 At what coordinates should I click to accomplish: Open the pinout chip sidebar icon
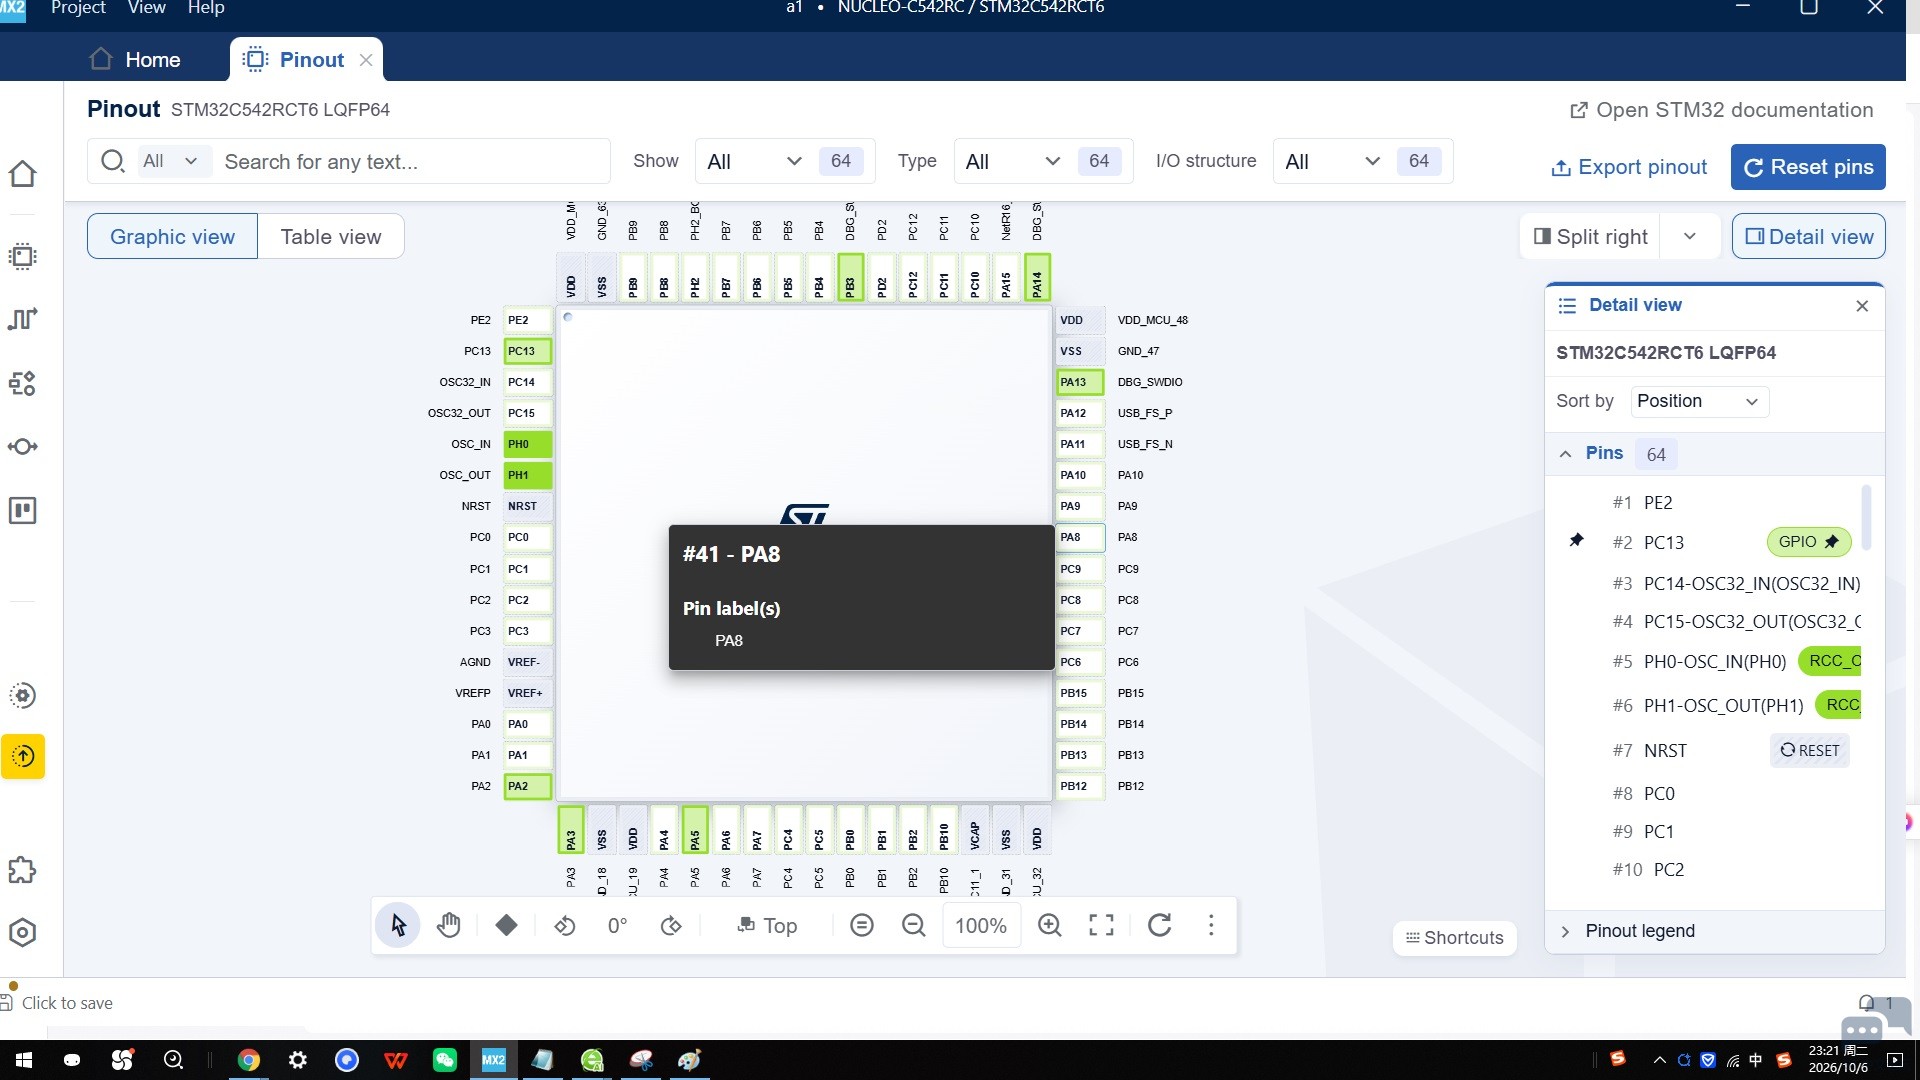click(22, 256)
